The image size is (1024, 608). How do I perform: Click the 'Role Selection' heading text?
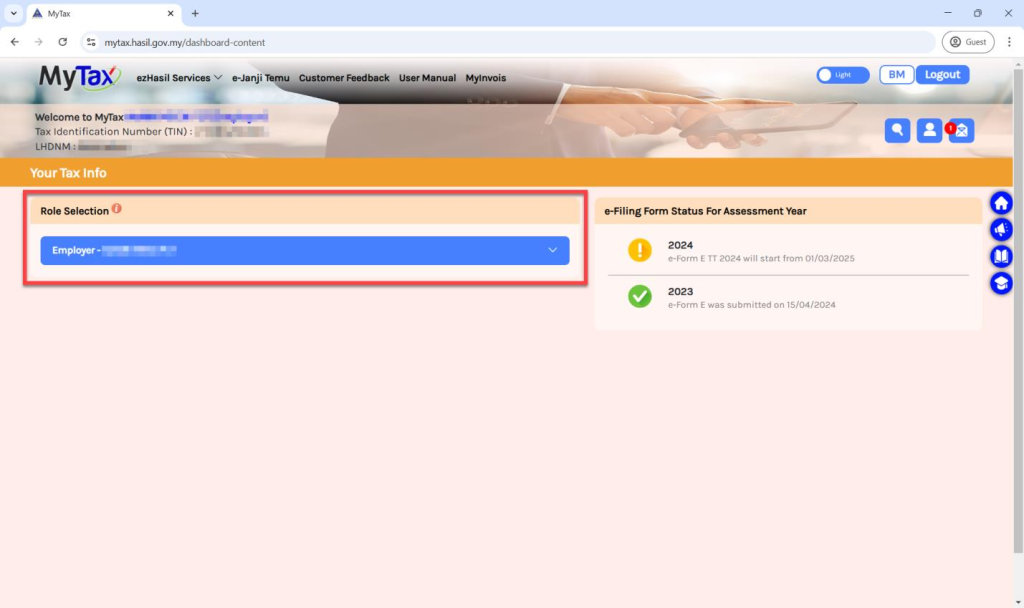tap(74, 211)
